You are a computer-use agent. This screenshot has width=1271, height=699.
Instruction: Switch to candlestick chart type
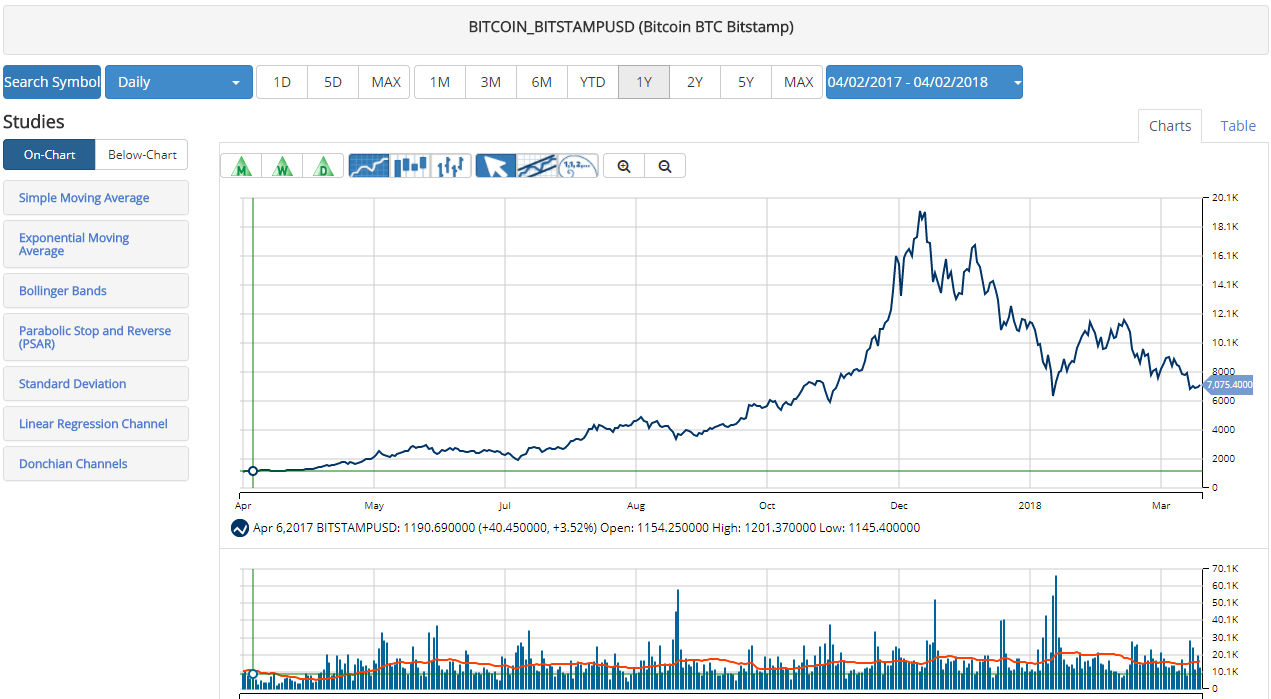pos(411,166)
